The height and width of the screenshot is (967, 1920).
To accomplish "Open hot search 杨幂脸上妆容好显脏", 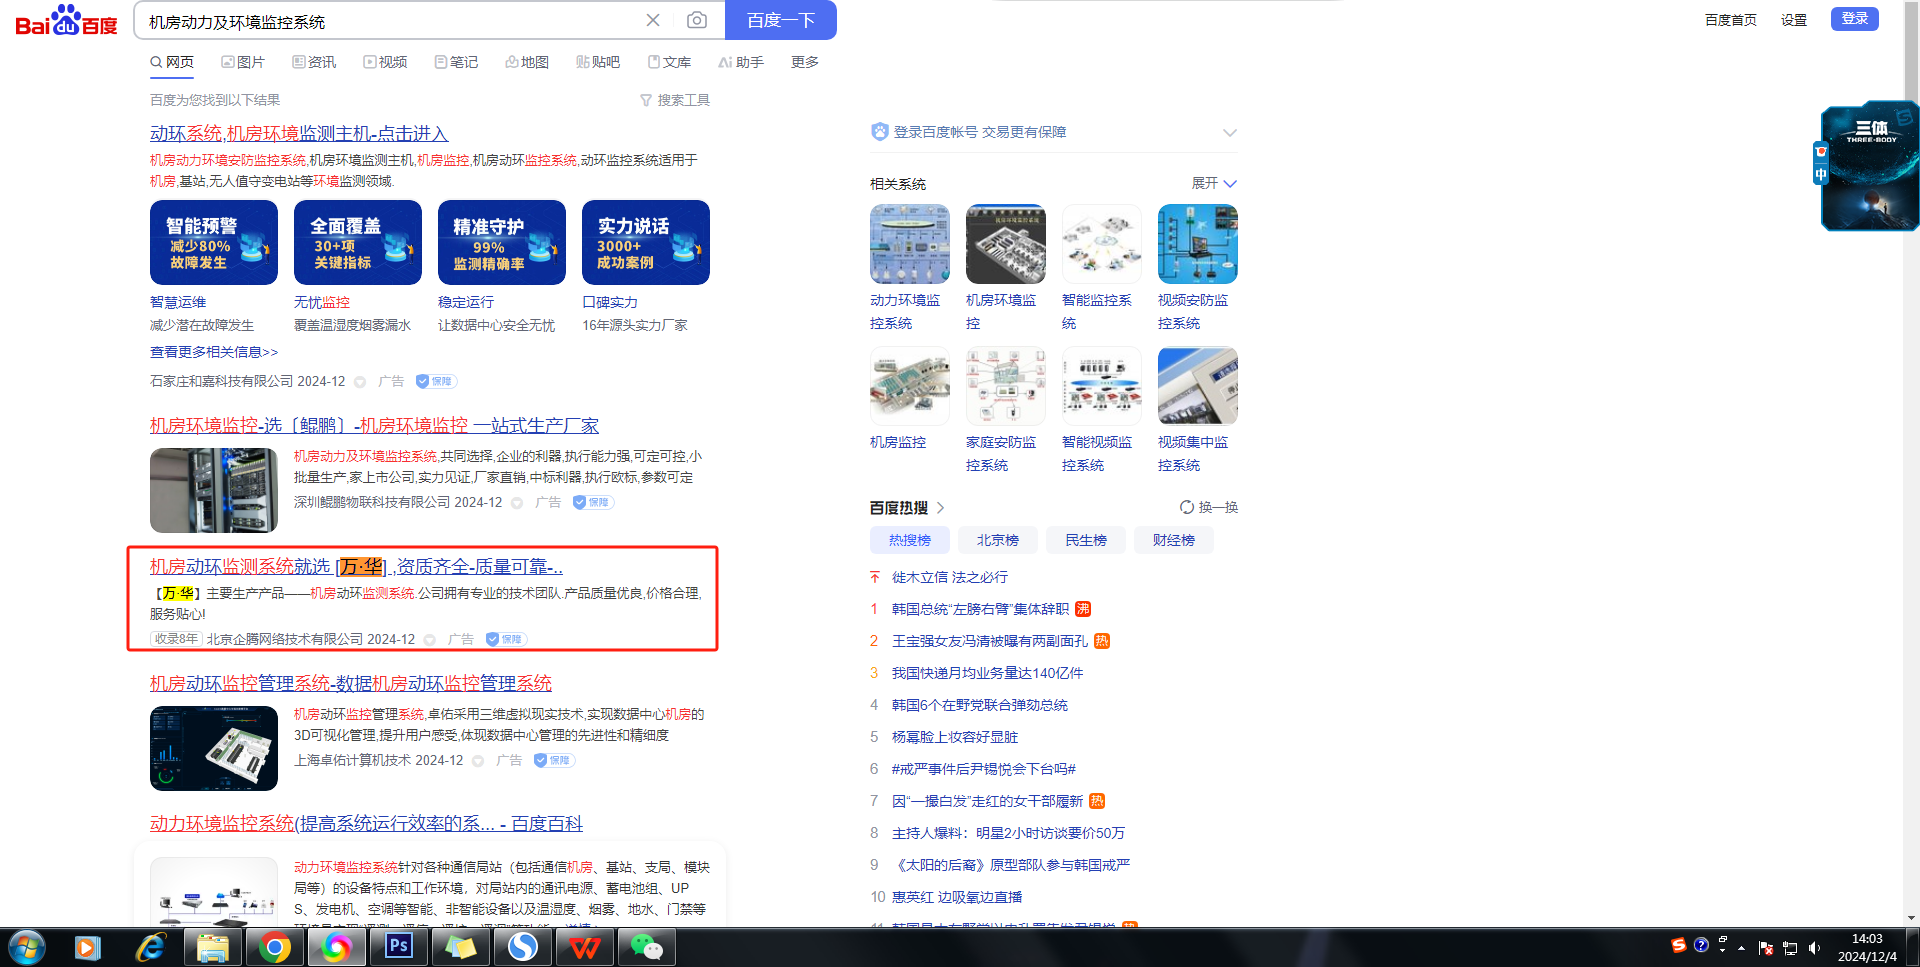I will 955,737.
